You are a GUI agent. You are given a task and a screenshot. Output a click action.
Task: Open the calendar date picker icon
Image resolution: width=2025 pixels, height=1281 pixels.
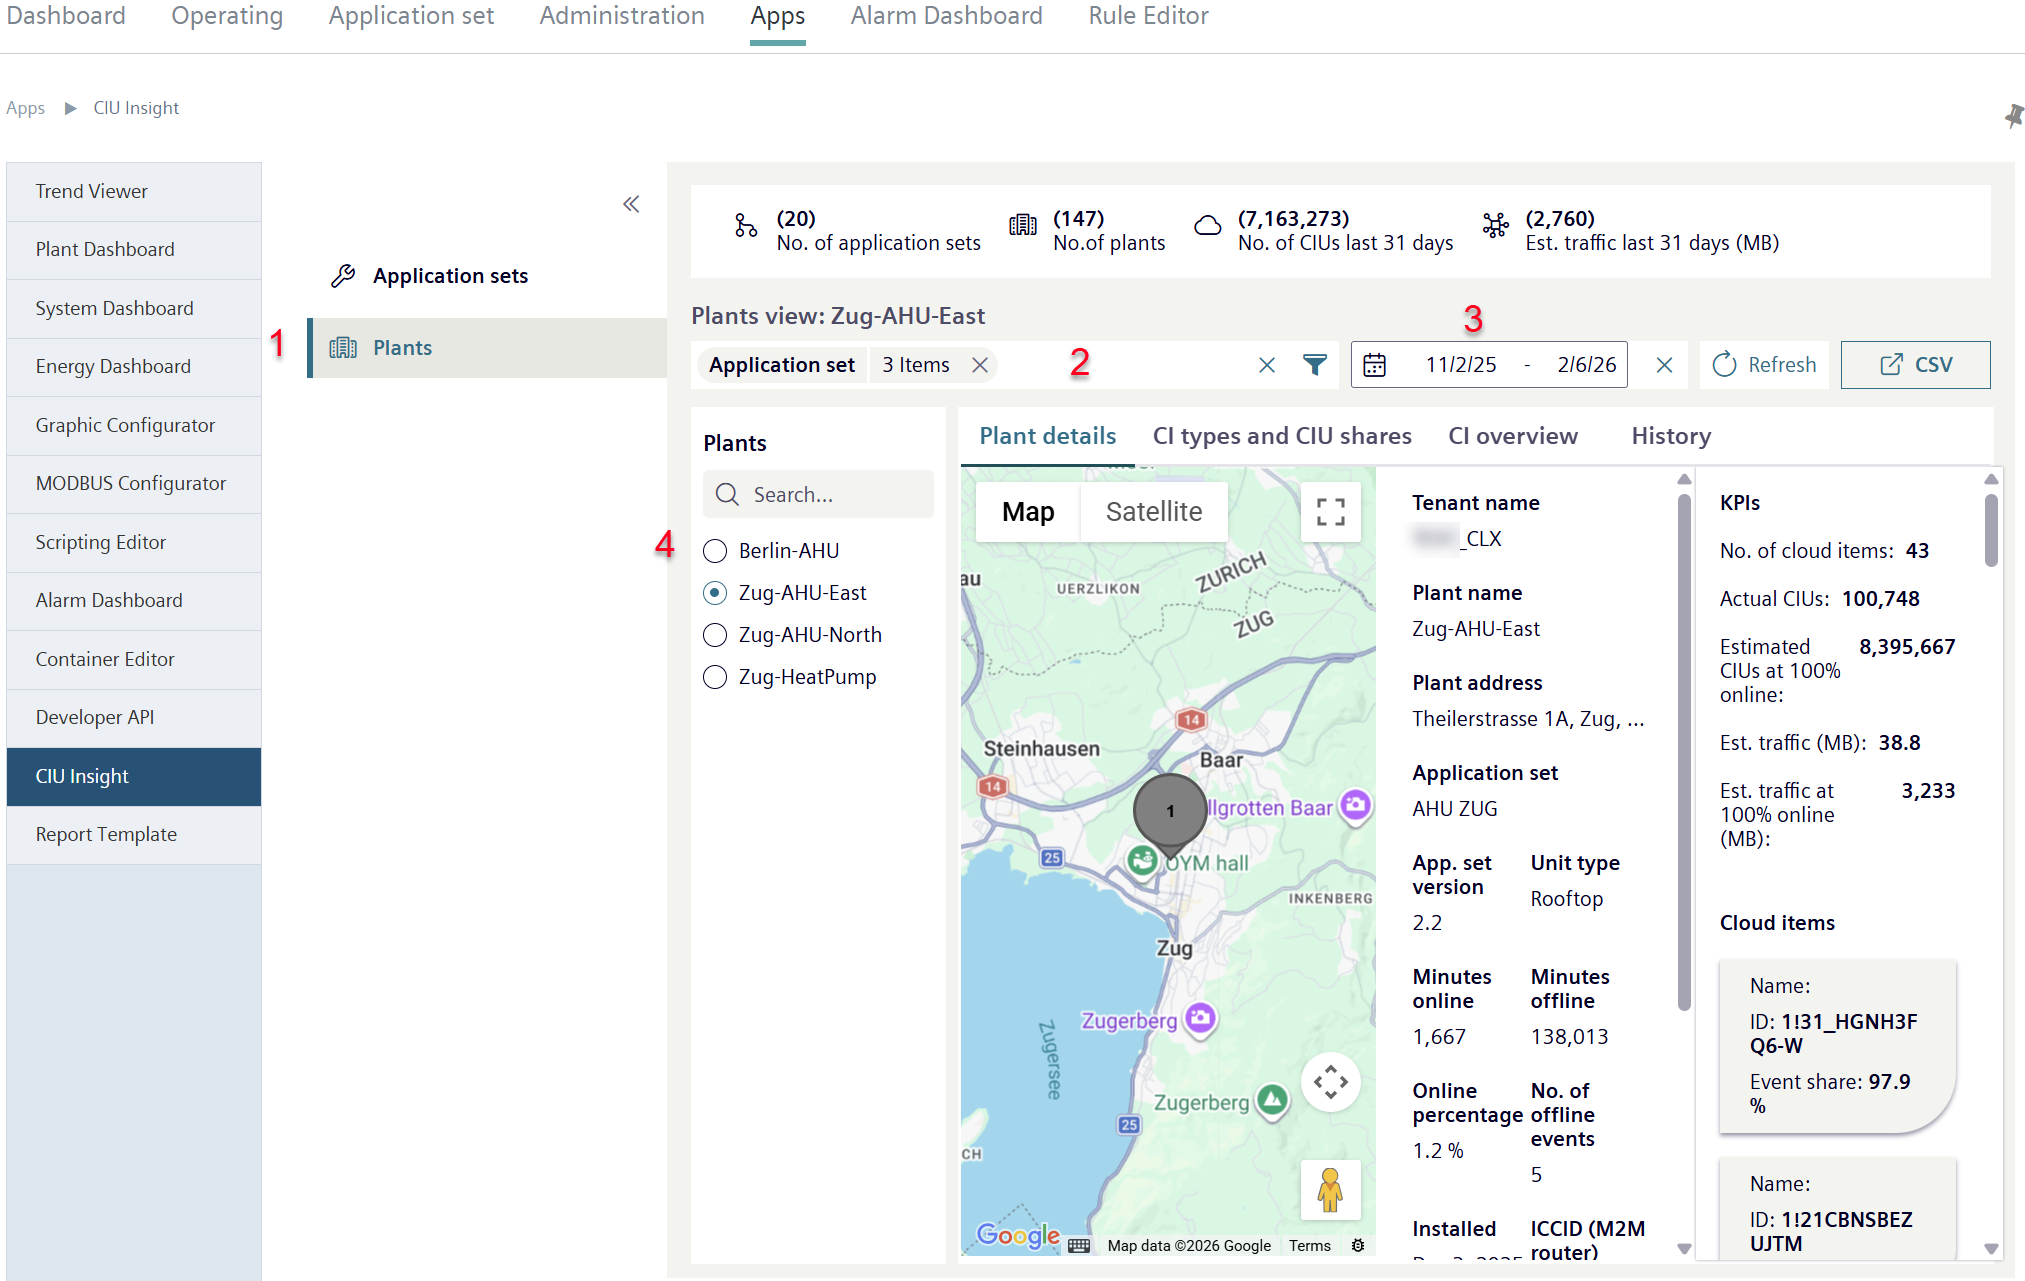click(1375, 365)
